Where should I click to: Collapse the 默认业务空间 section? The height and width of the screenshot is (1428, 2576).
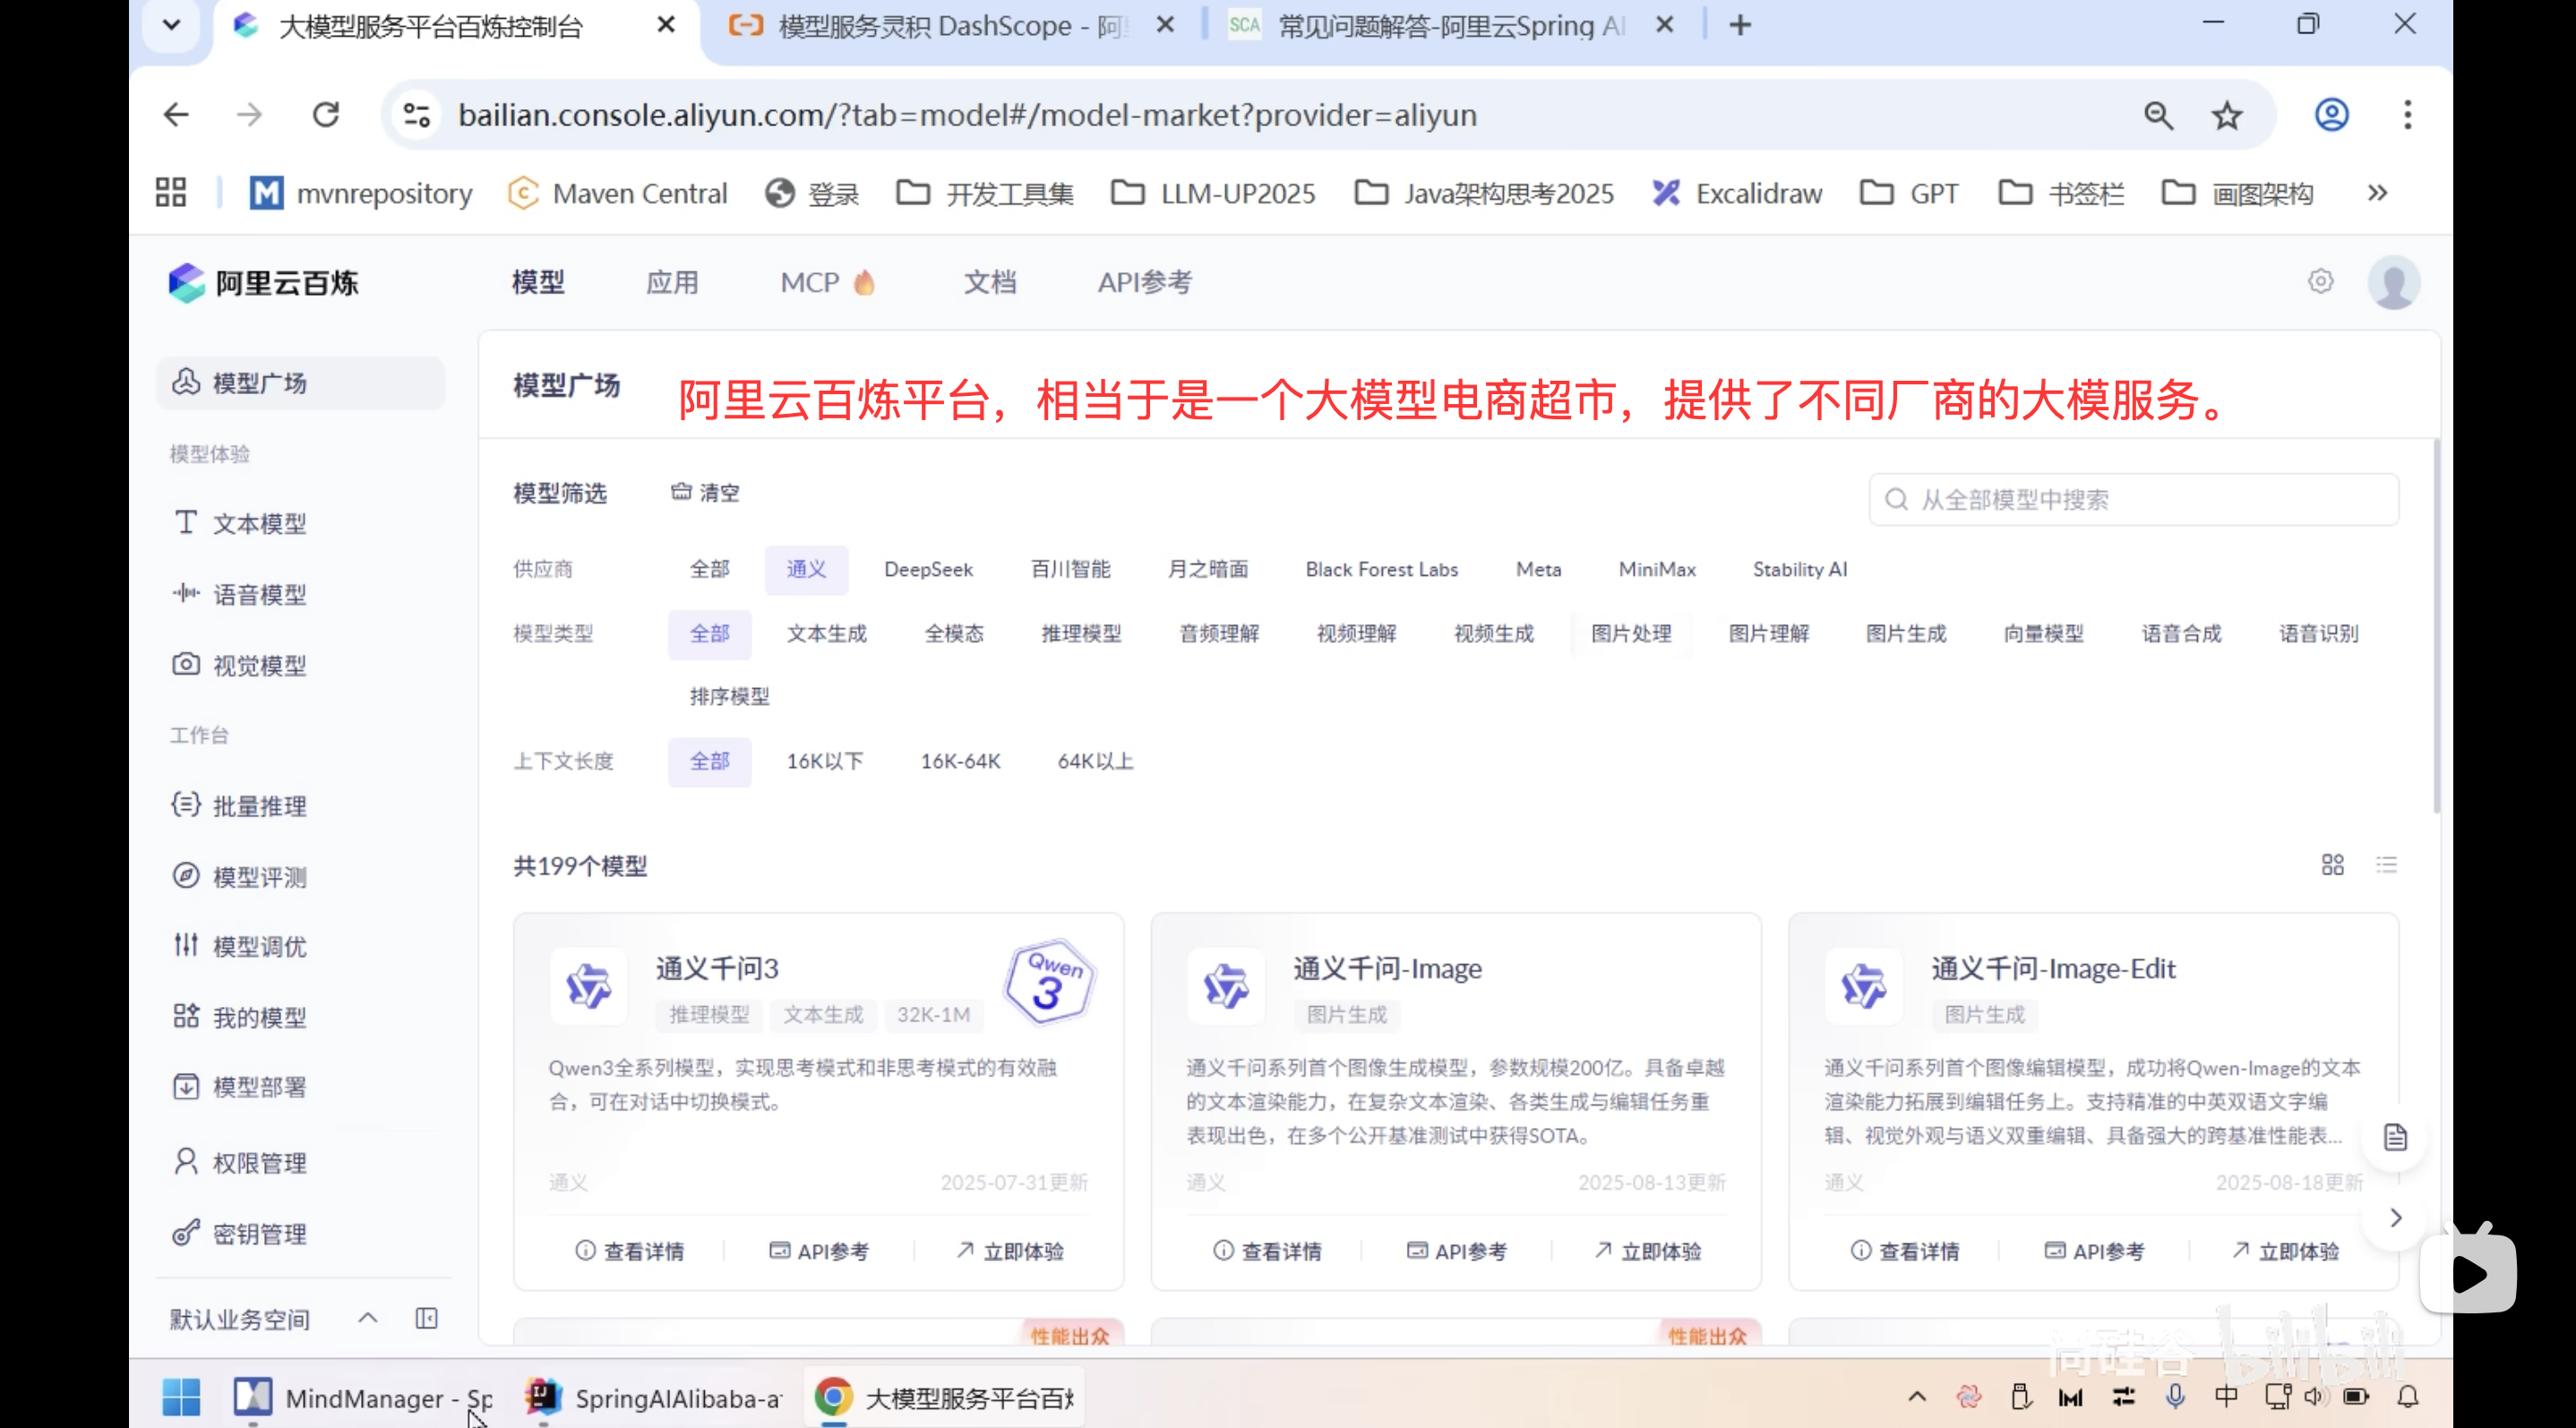pos(366,1317)
